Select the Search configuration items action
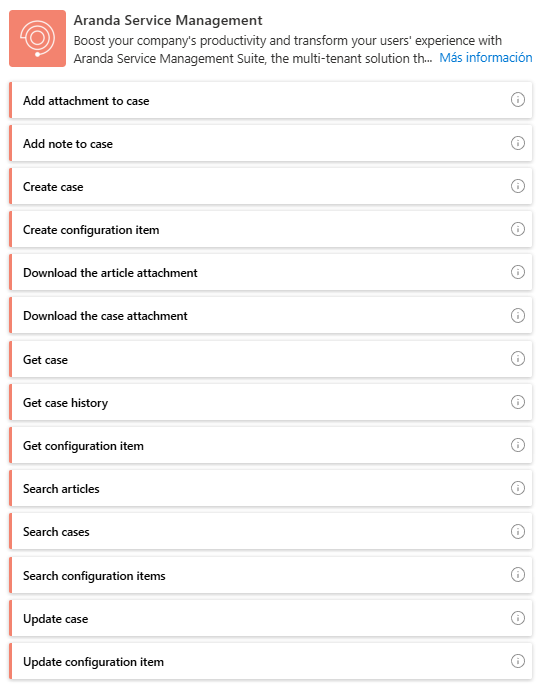The width and height of the screenshot is (544, 691). 271,575
